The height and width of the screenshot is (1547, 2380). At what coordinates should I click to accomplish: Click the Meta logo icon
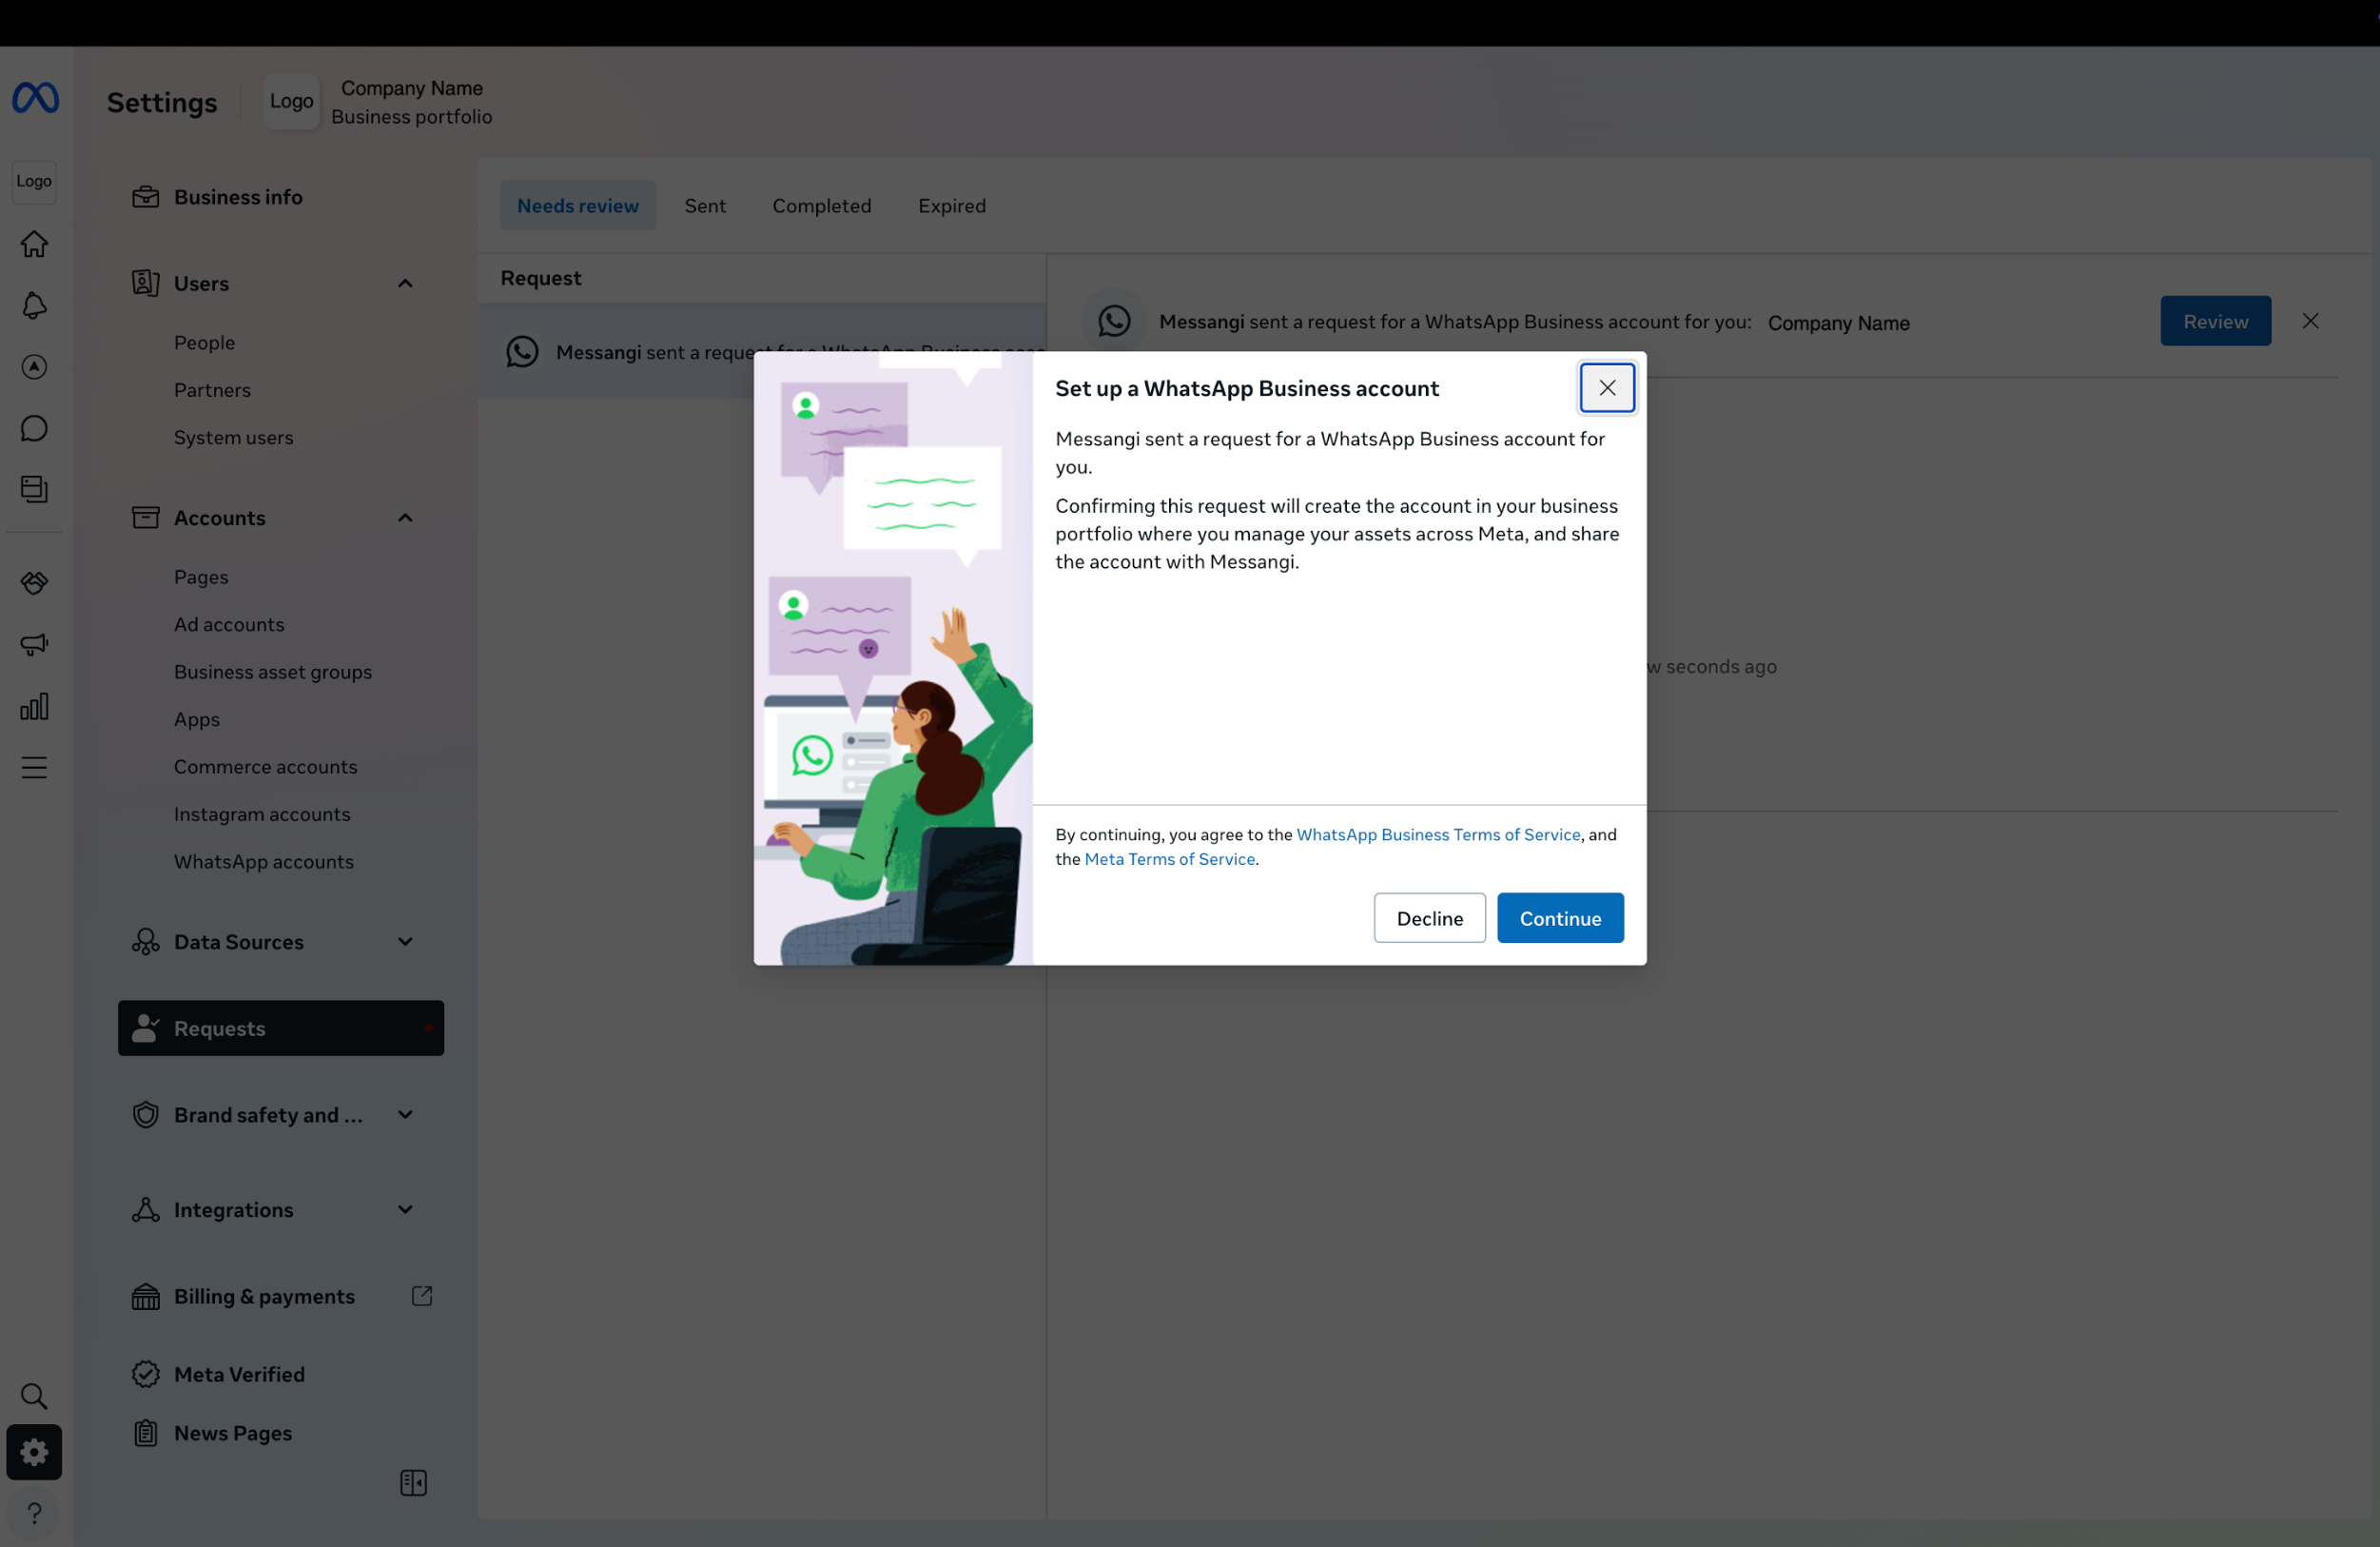click(35, 98)
